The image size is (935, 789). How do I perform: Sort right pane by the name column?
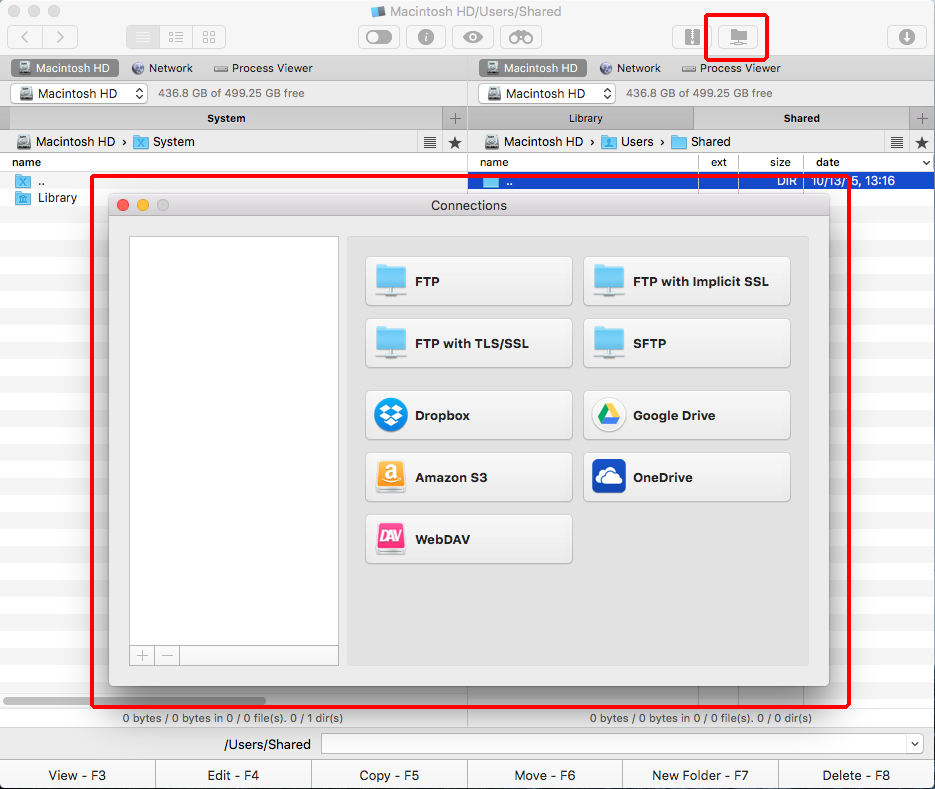click(583, 162)
